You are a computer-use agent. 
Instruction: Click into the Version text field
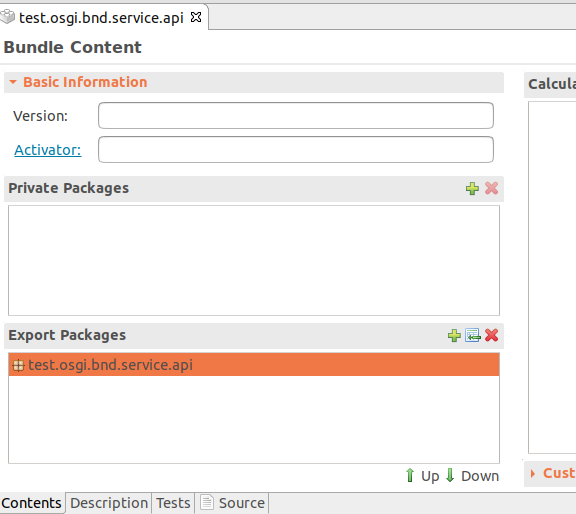(x=296, y=116)
